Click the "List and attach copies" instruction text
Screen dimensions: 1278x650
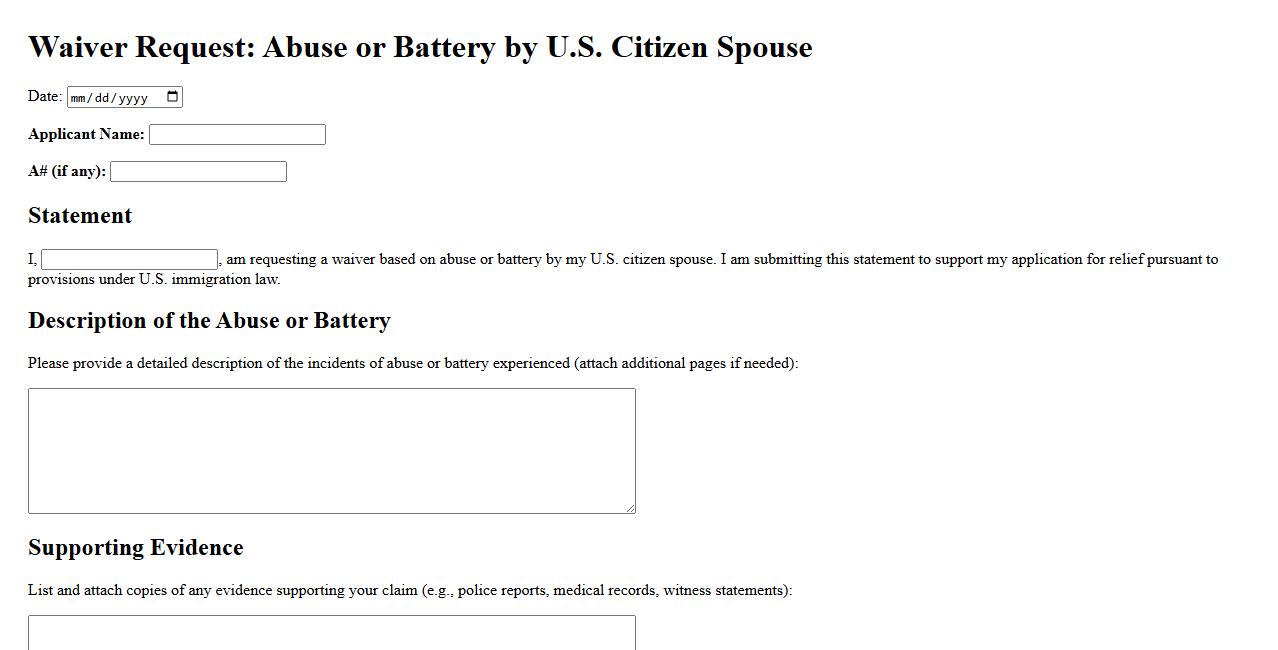point(409,590)
